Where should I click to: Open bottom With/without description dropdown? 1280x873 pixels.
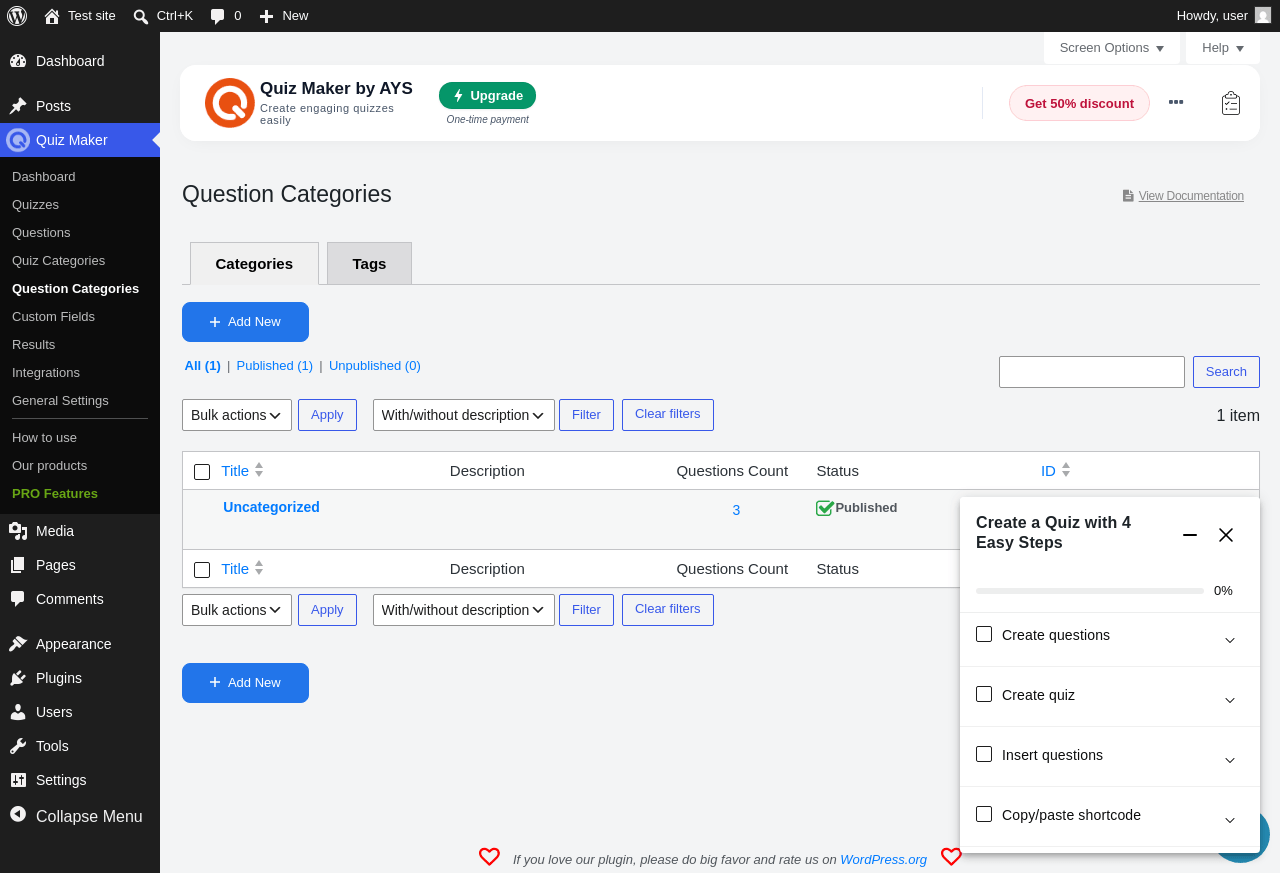click(464, 610)
